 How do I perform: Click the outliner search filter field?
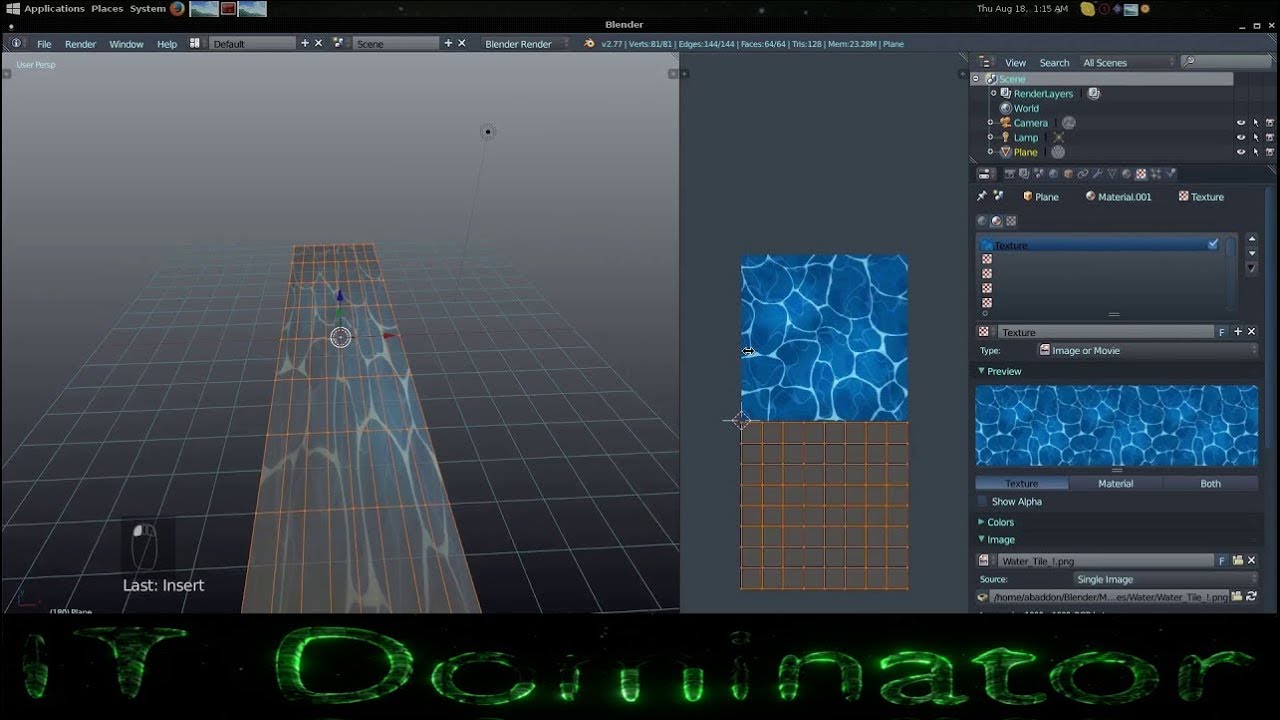(x=1227, y=62)
